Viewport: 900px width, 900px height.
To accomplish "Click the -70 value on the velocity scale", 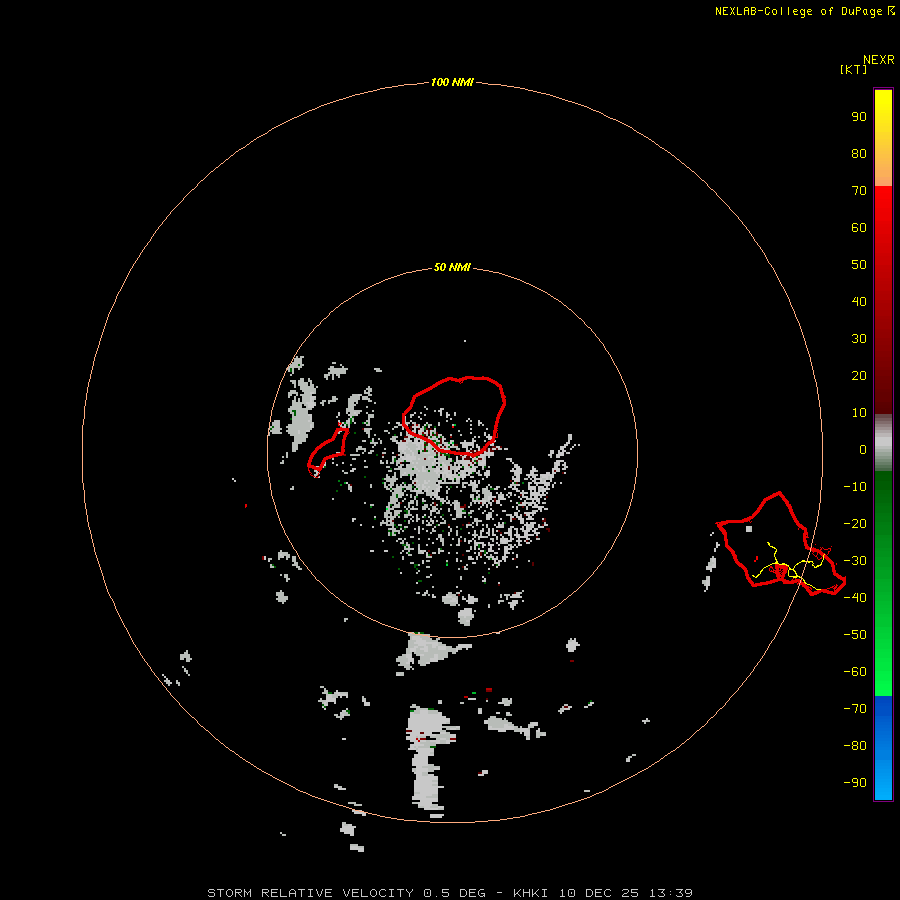I will (855, 708).
